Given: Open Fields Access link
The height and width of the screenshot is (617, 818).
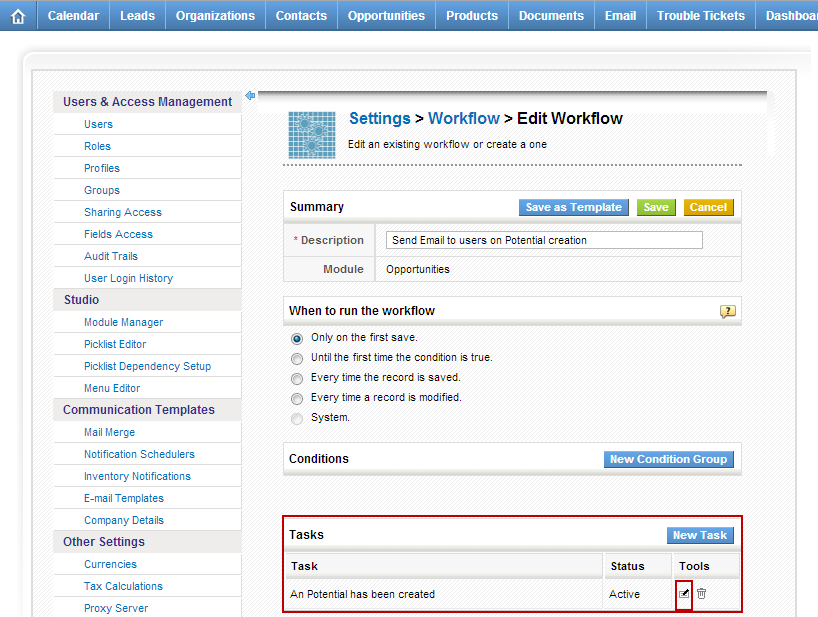Looking at the screenshot, I should tap(118, 234).
